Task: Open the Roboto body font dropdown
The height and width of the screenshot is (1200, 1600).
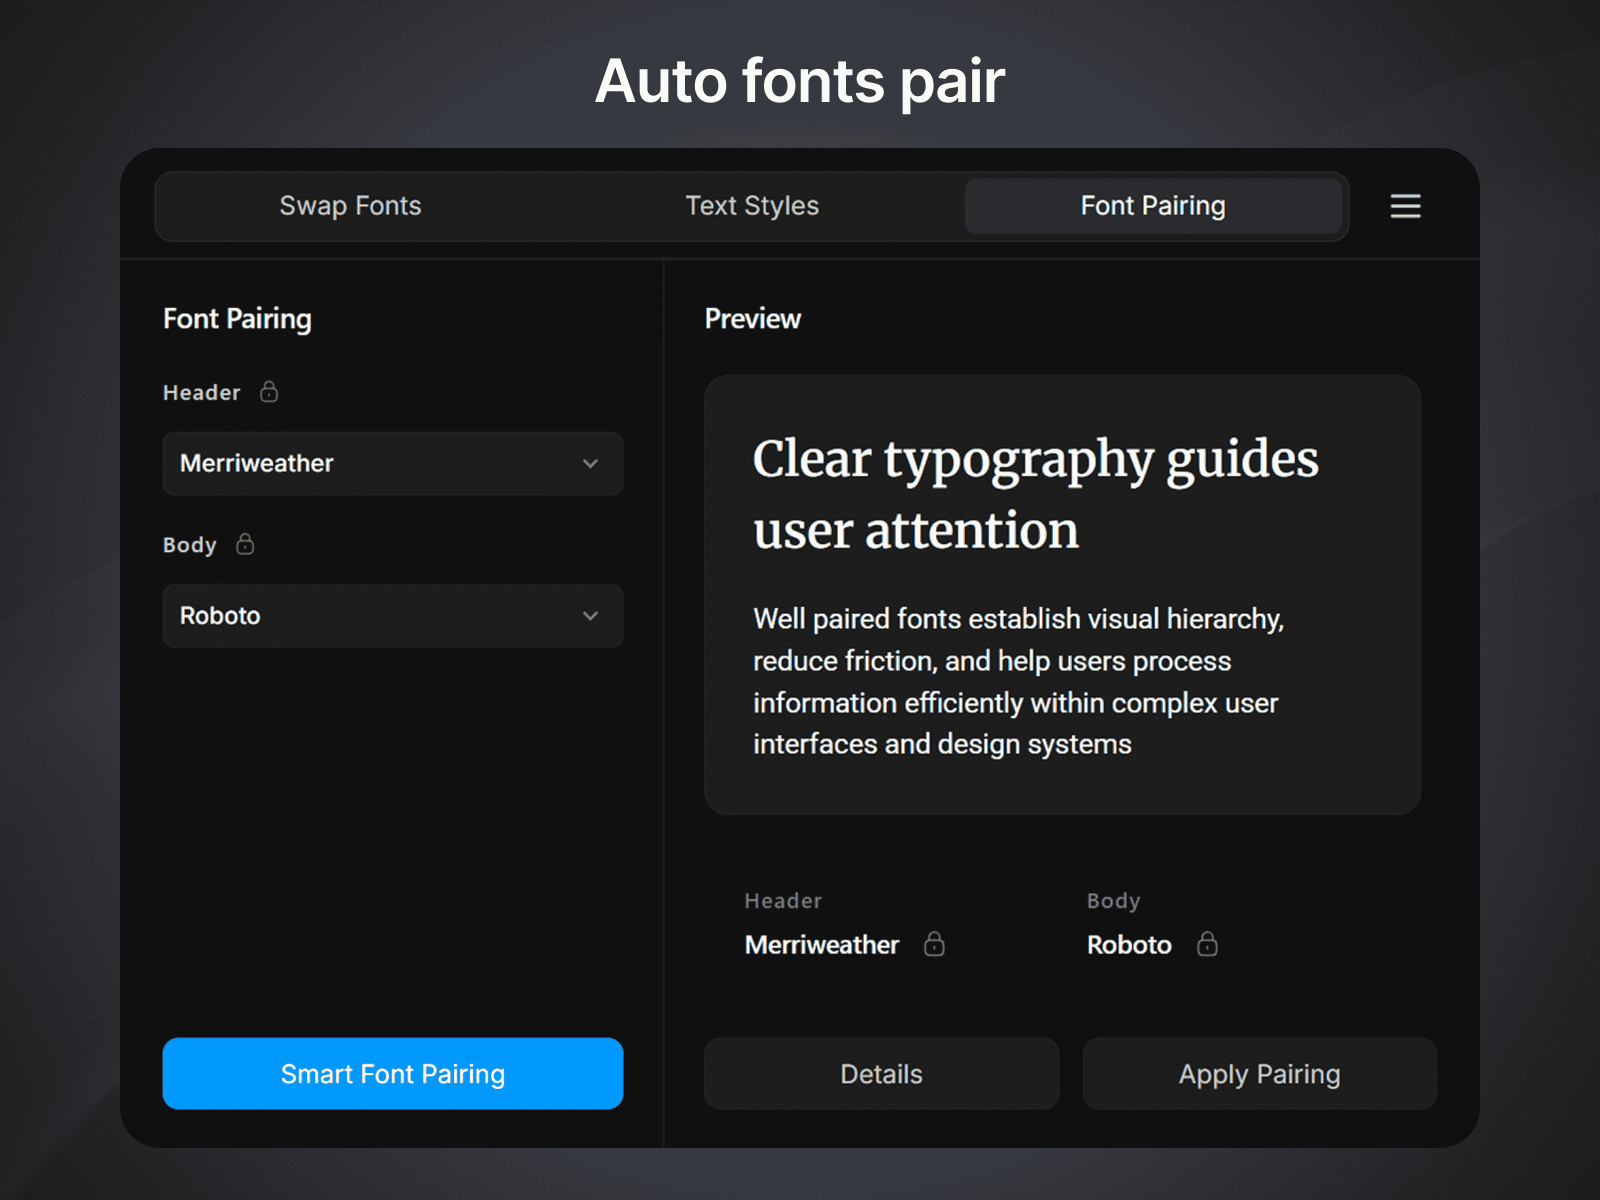Action: 393,616
